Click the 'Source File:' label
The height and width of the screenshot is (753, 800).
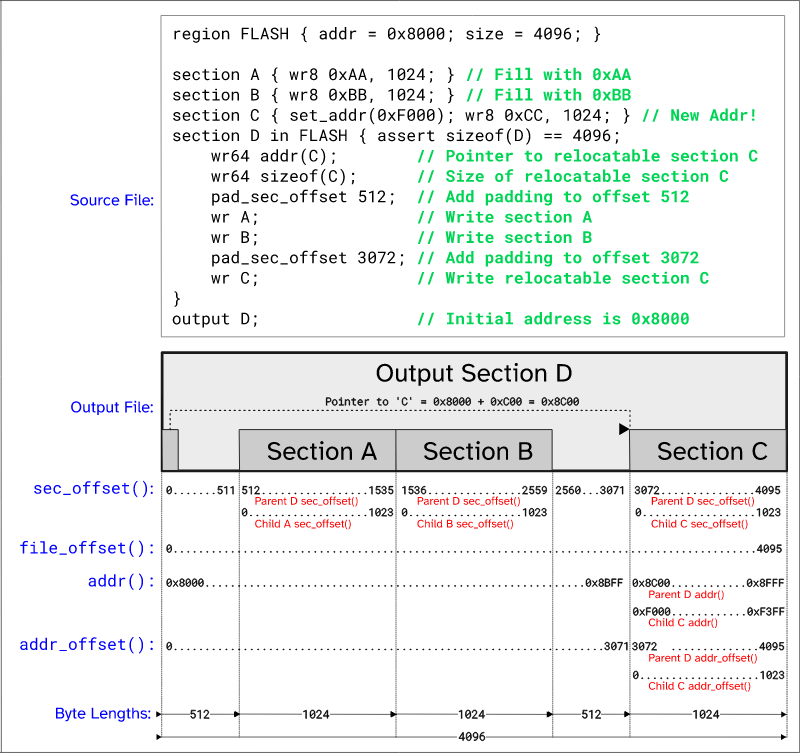click(x=112, y=200)
